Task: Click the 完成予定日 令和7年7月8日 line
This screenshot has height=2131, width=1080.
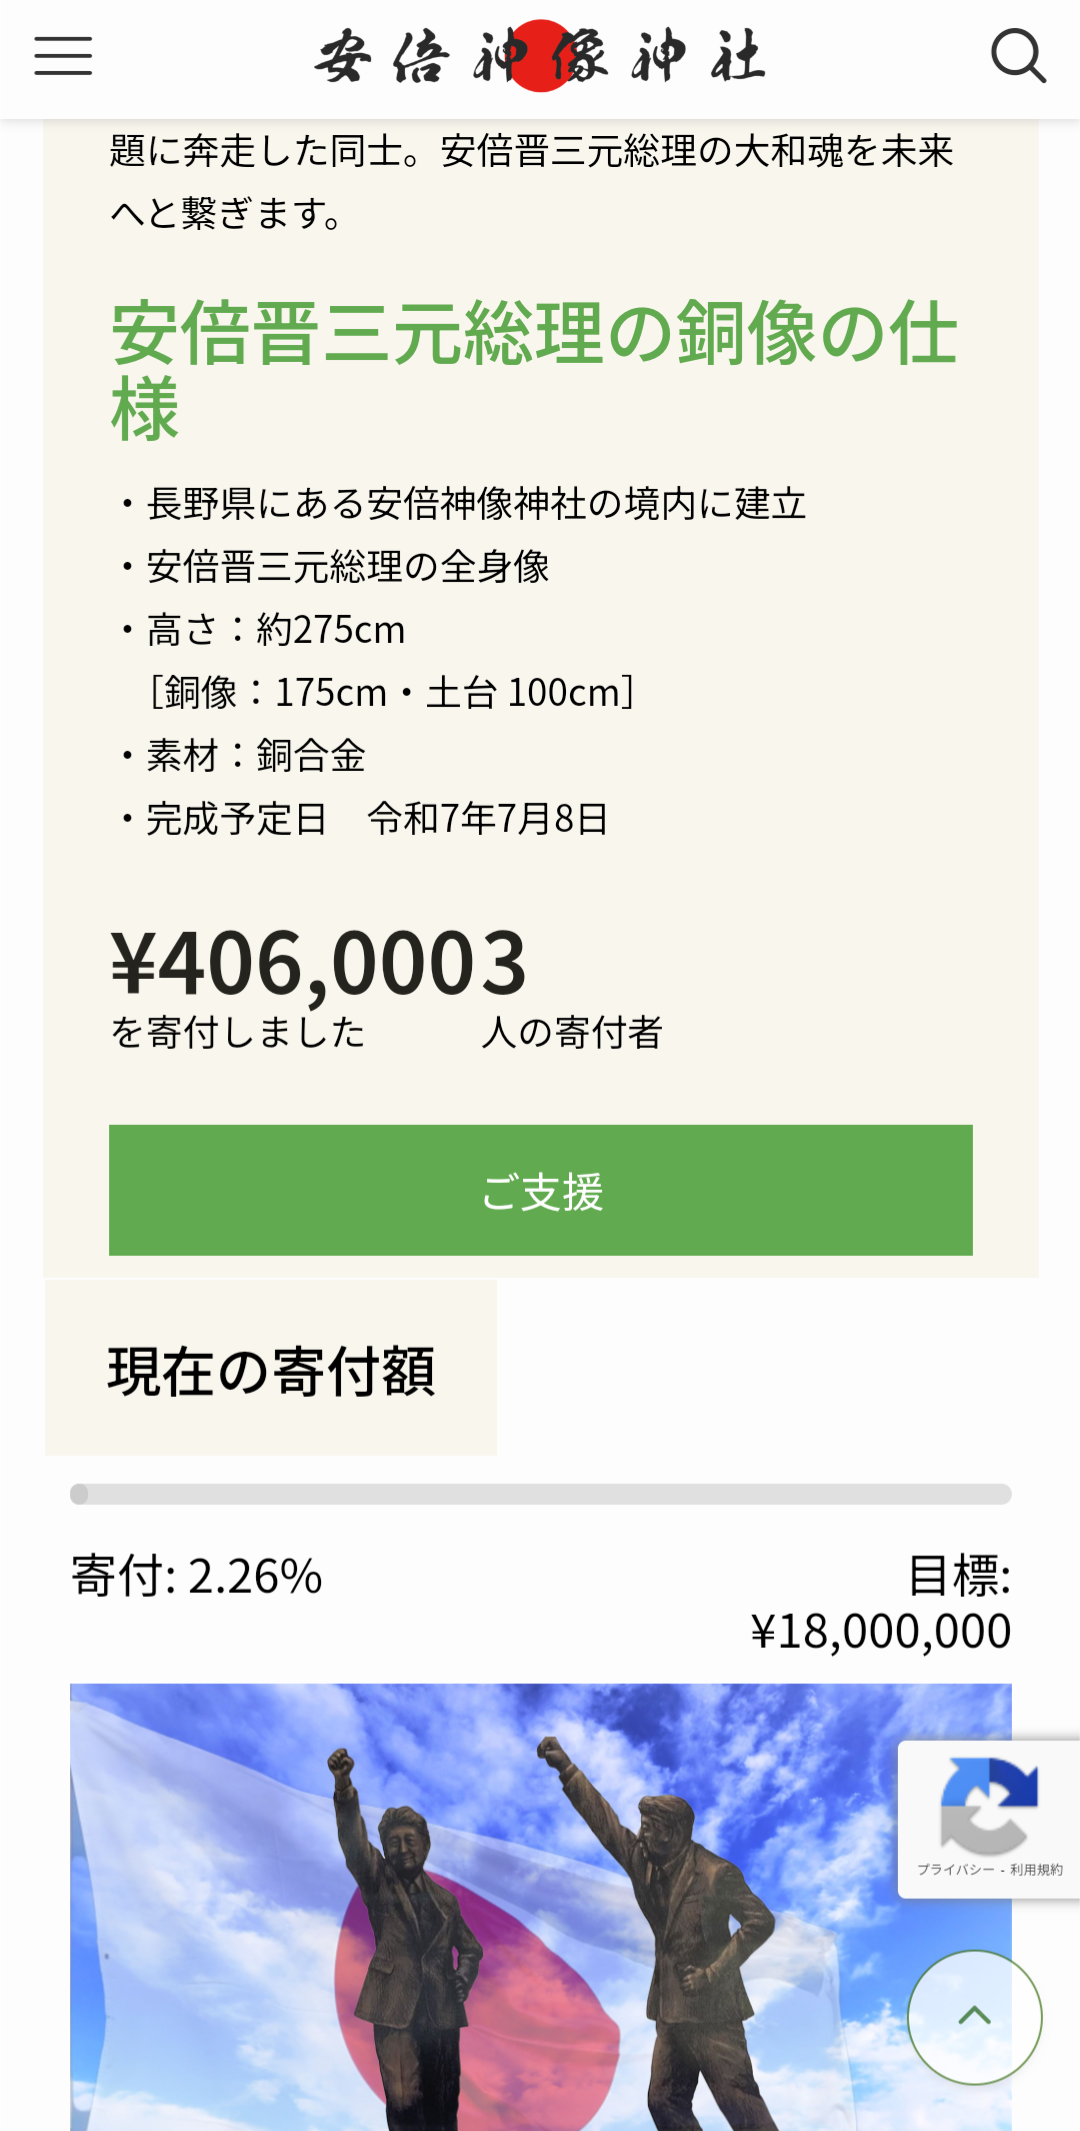Action: coord(376,819)
